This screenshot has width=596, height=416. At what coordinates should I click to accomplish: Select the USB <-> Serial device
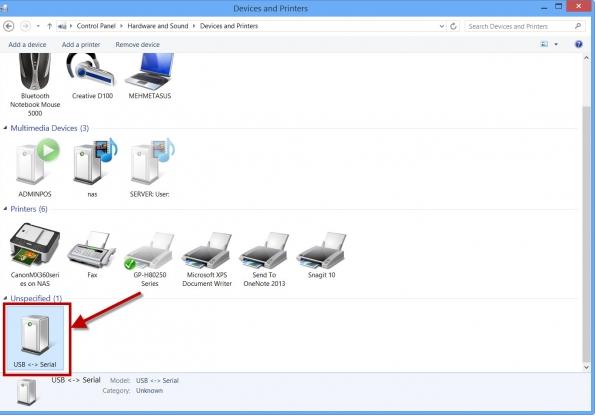coord(36,338)
